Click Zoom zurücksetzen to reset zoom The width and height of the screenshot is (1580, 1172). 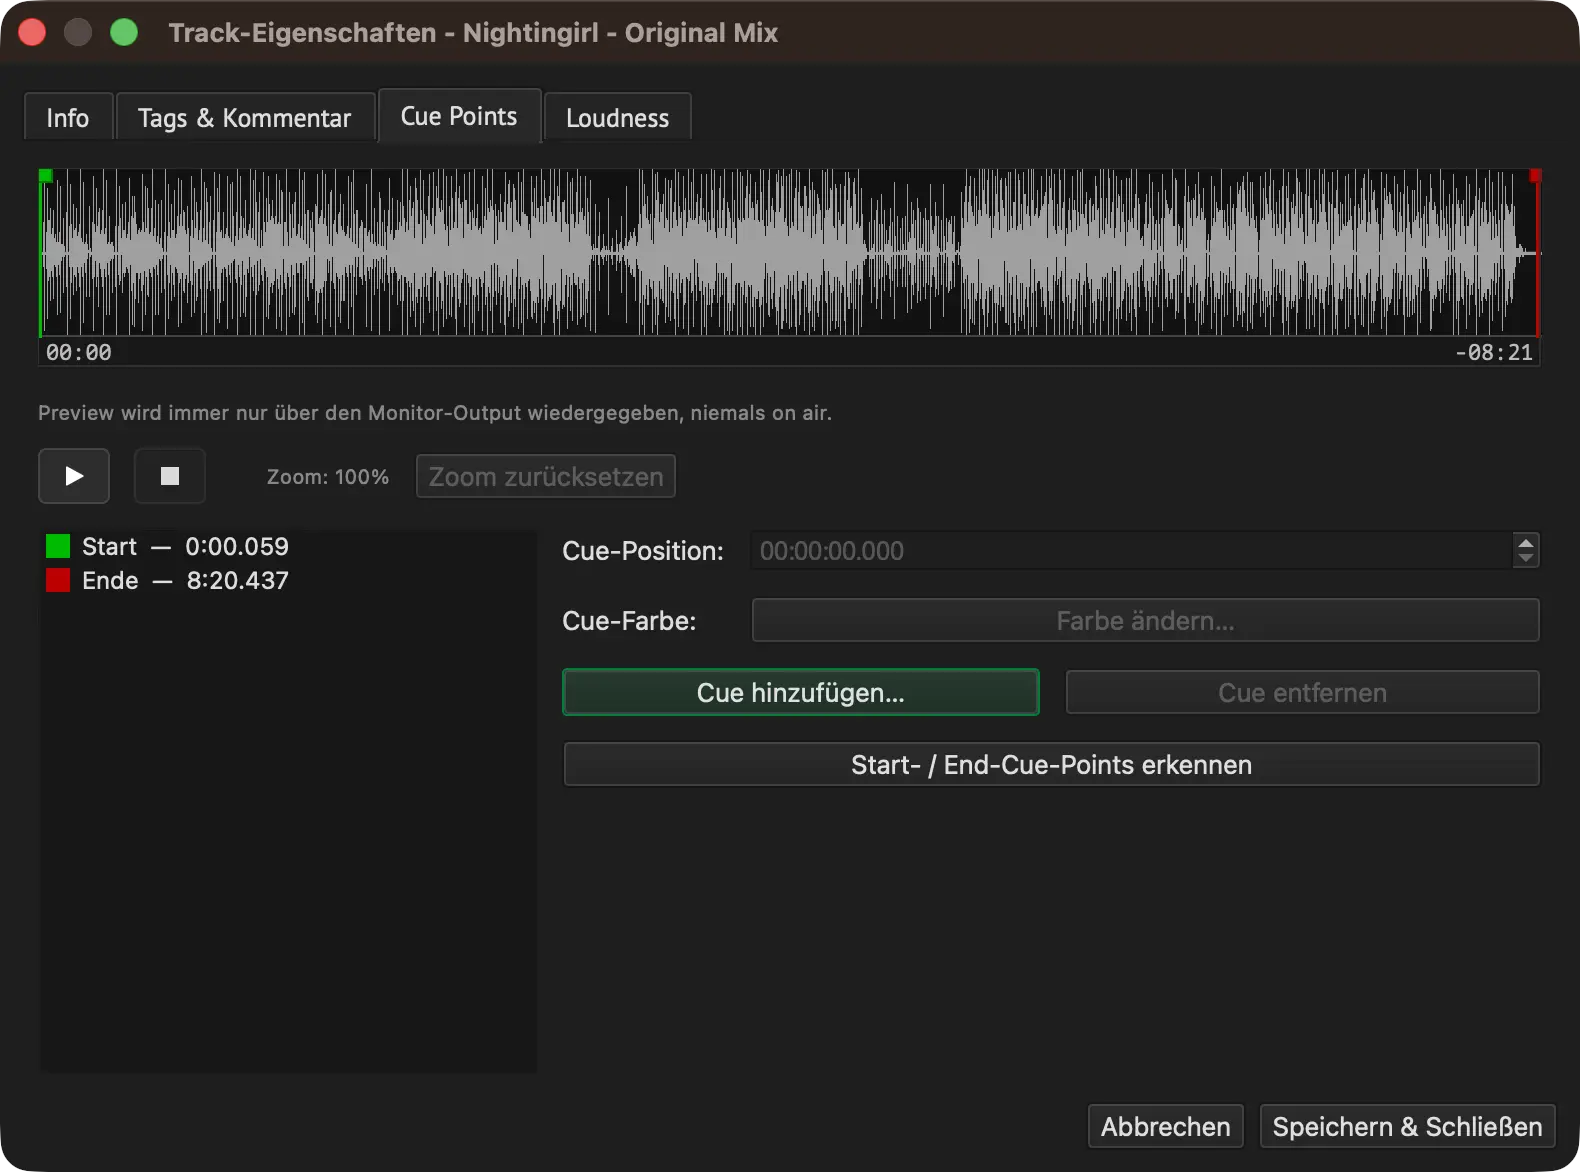[546, 476]
